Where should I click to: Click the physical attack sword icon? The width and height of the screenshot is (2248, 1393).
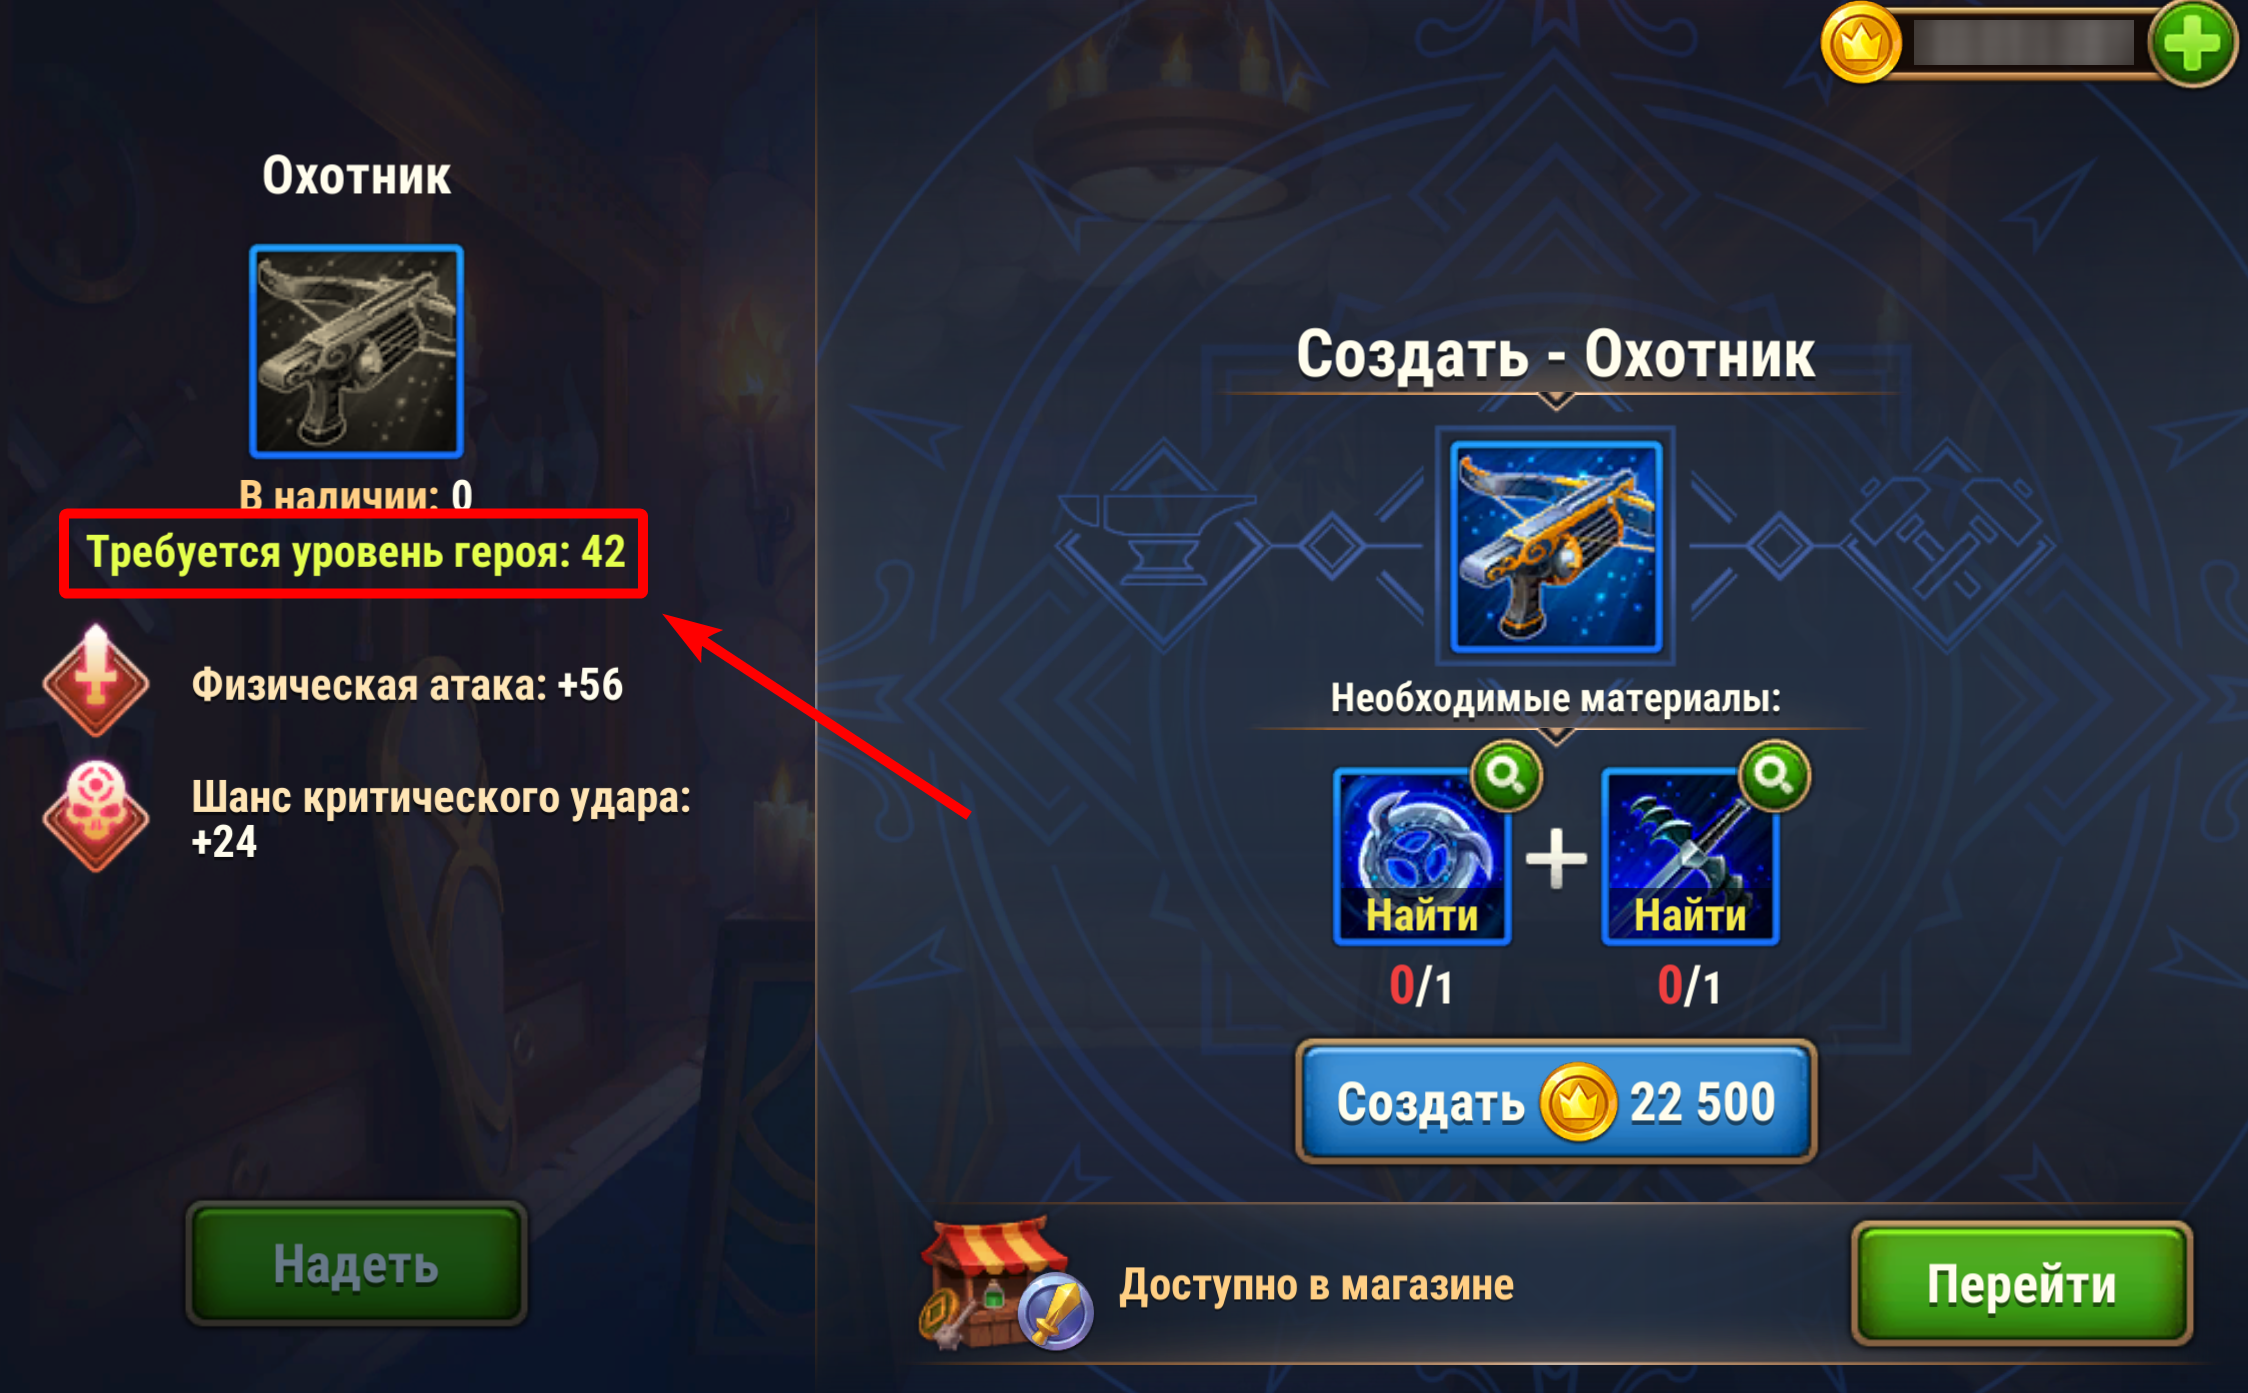(95, 682)
